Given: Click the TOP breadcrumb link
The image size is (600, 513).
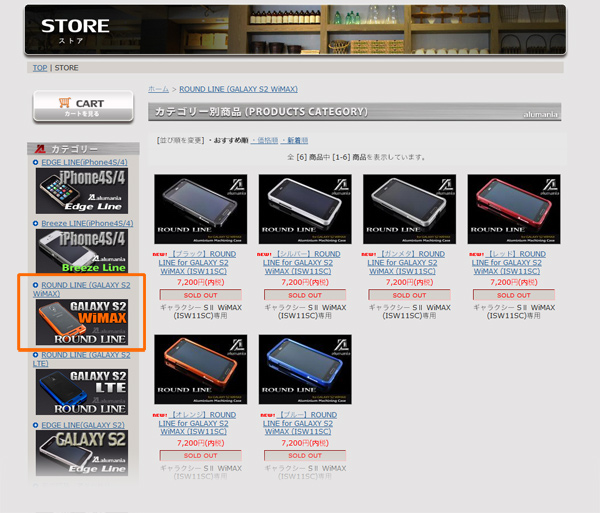Looking at the screenshot, I should [x=40, y=68].
